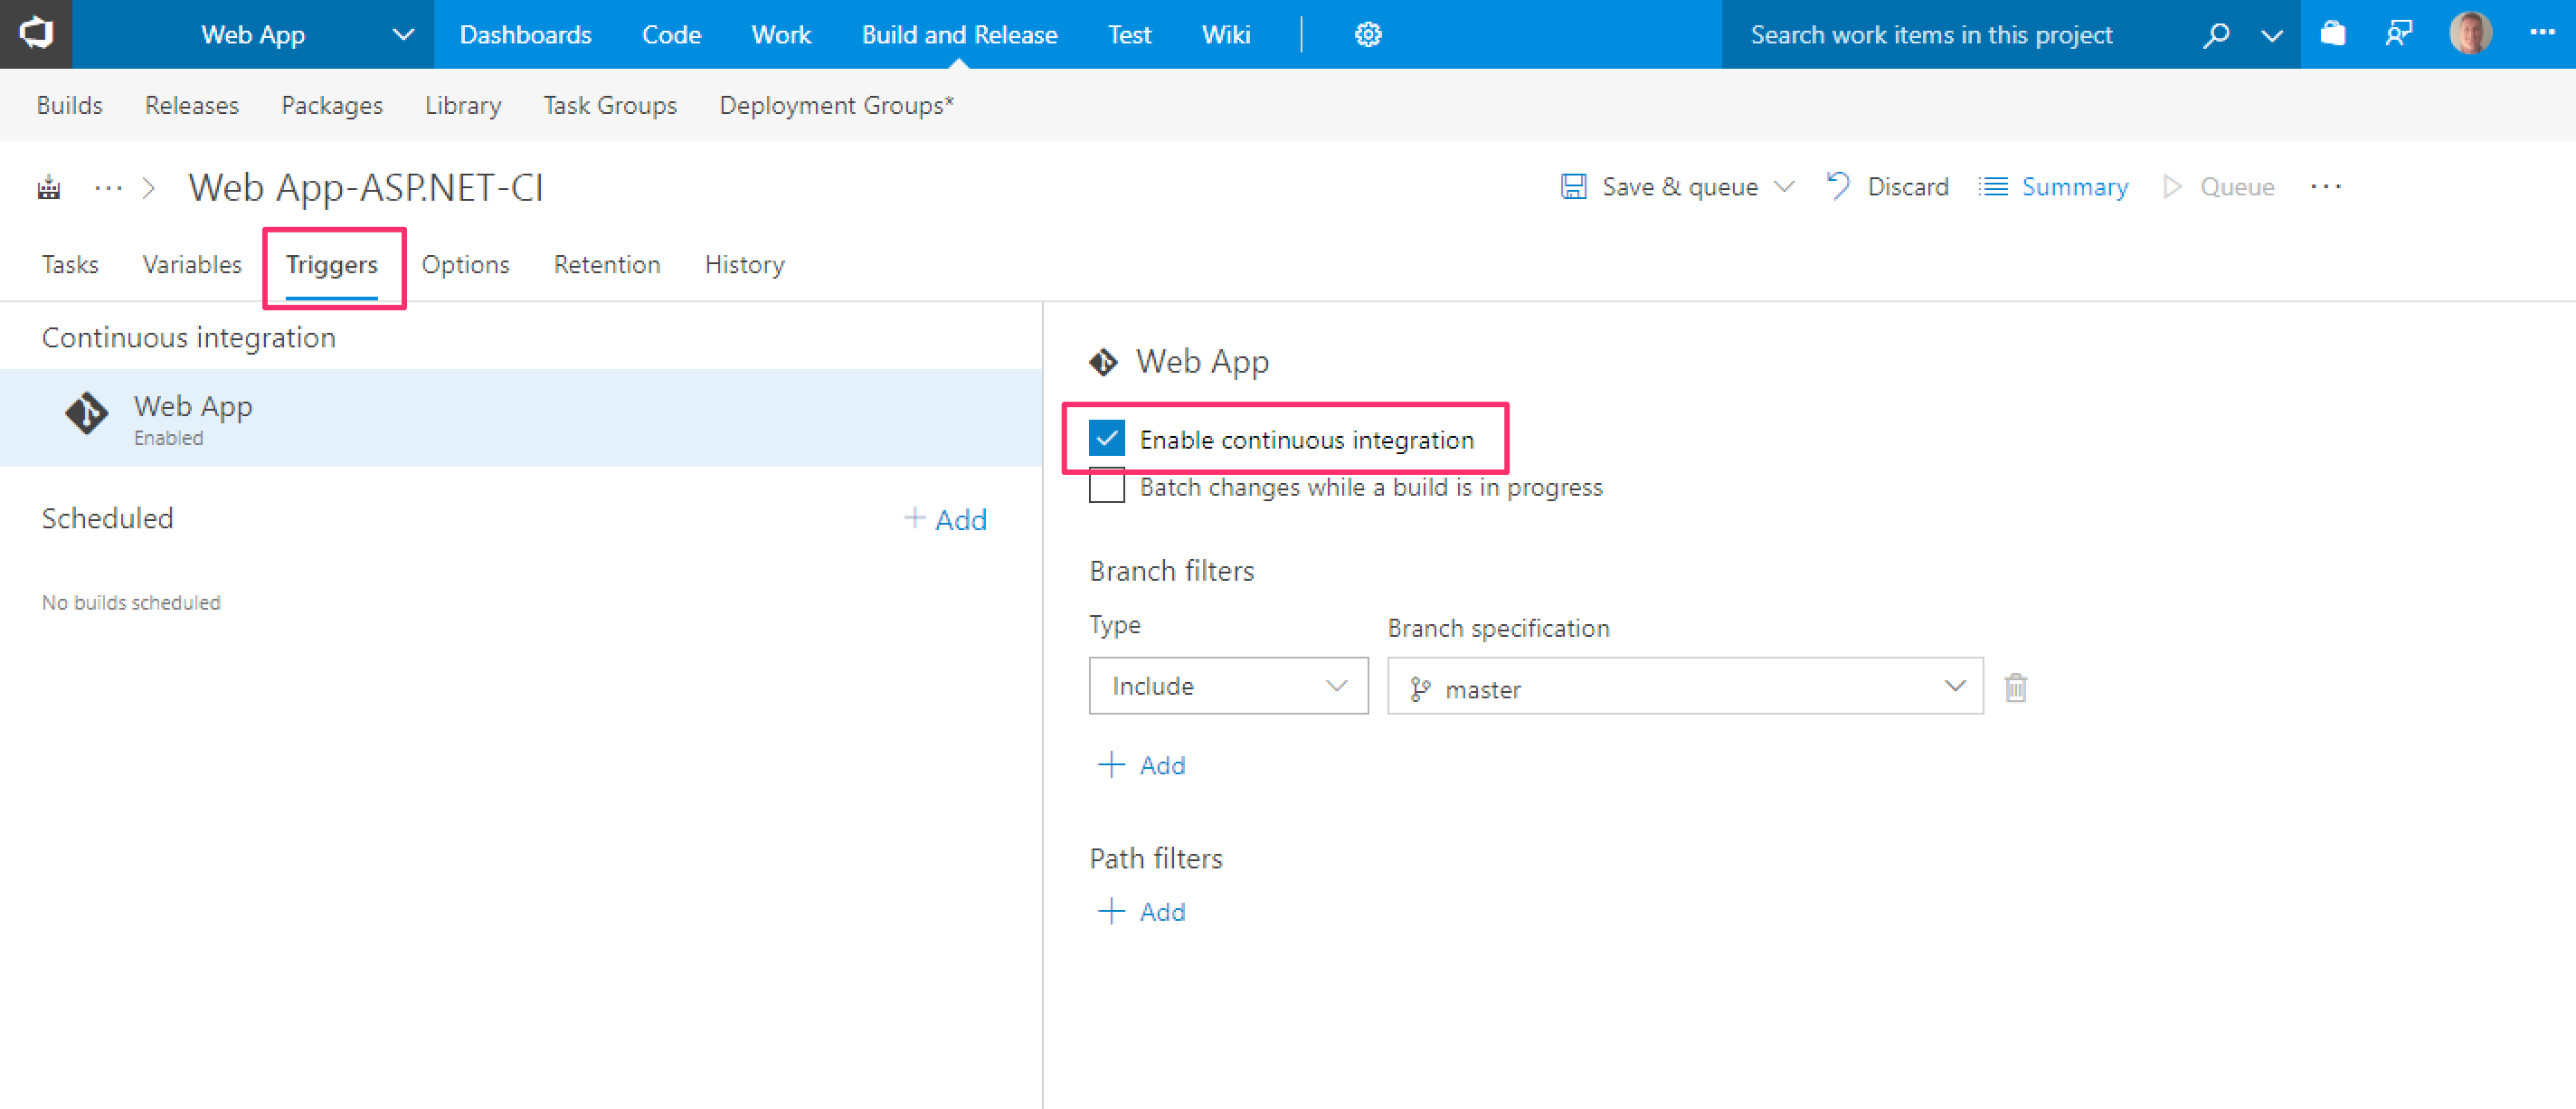Delete master branch filter with trash icon
This screenshot has height=1109, width=2576.
pyautogui.click(x=2015, y=688)
